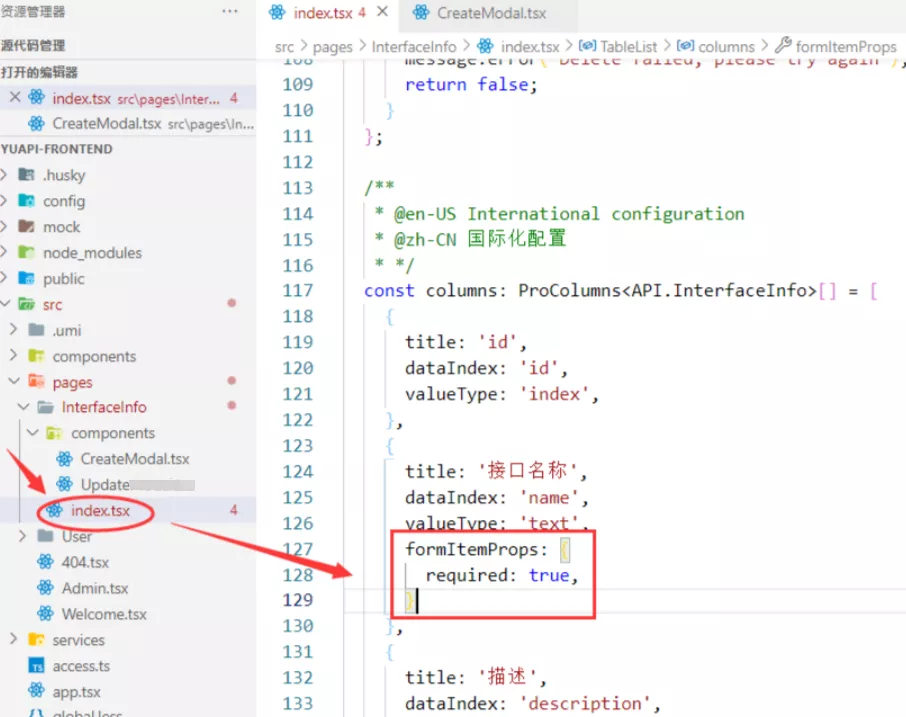Click the .umi folder icon
Image resolution: width=906 pixels, height=717 pixels.
pos(36,330)
